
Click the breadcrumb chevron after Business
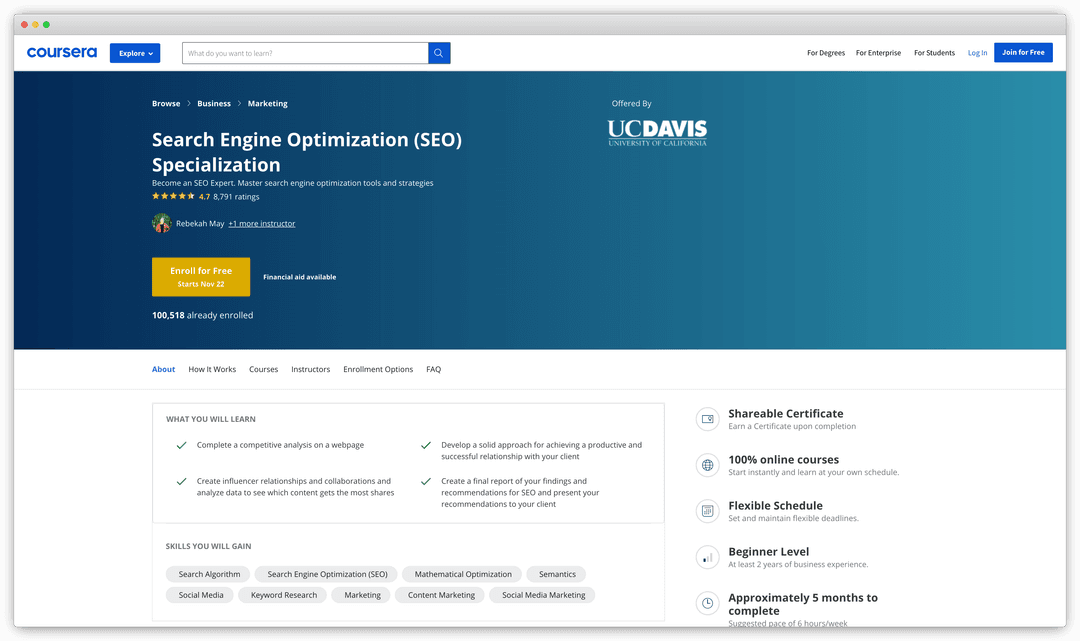[x=239, y=103]
